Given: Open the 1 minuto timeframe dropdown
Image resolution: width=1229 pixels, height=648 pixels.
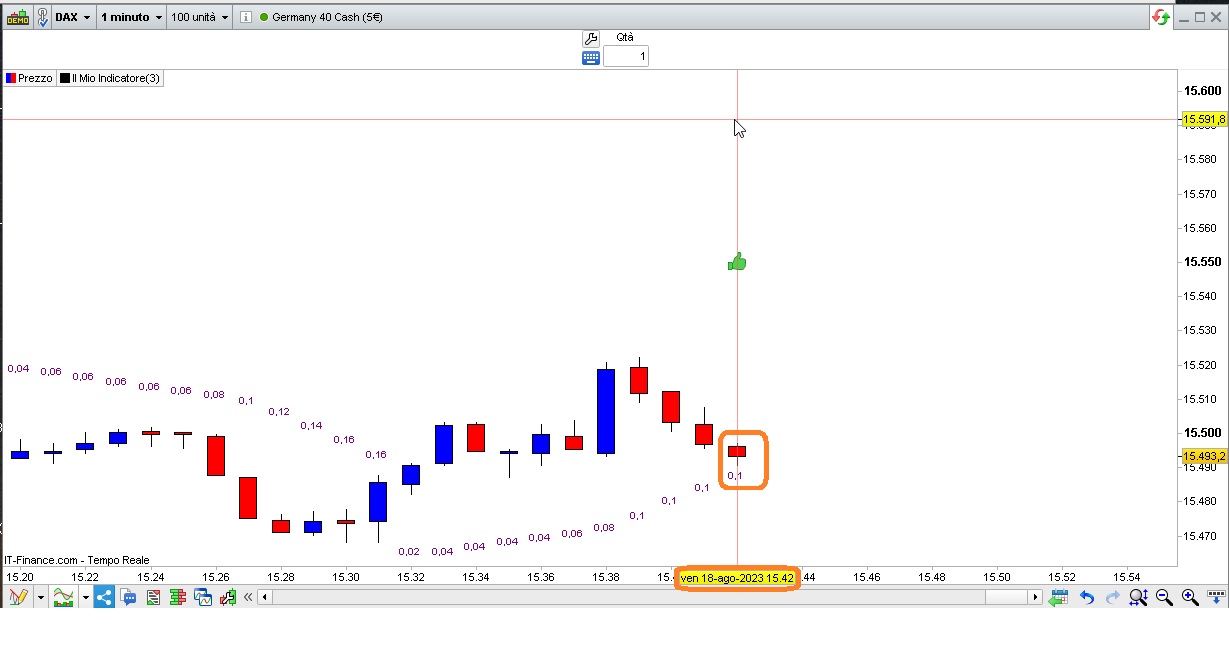Looking at the screenshot, I should [131, 17].
